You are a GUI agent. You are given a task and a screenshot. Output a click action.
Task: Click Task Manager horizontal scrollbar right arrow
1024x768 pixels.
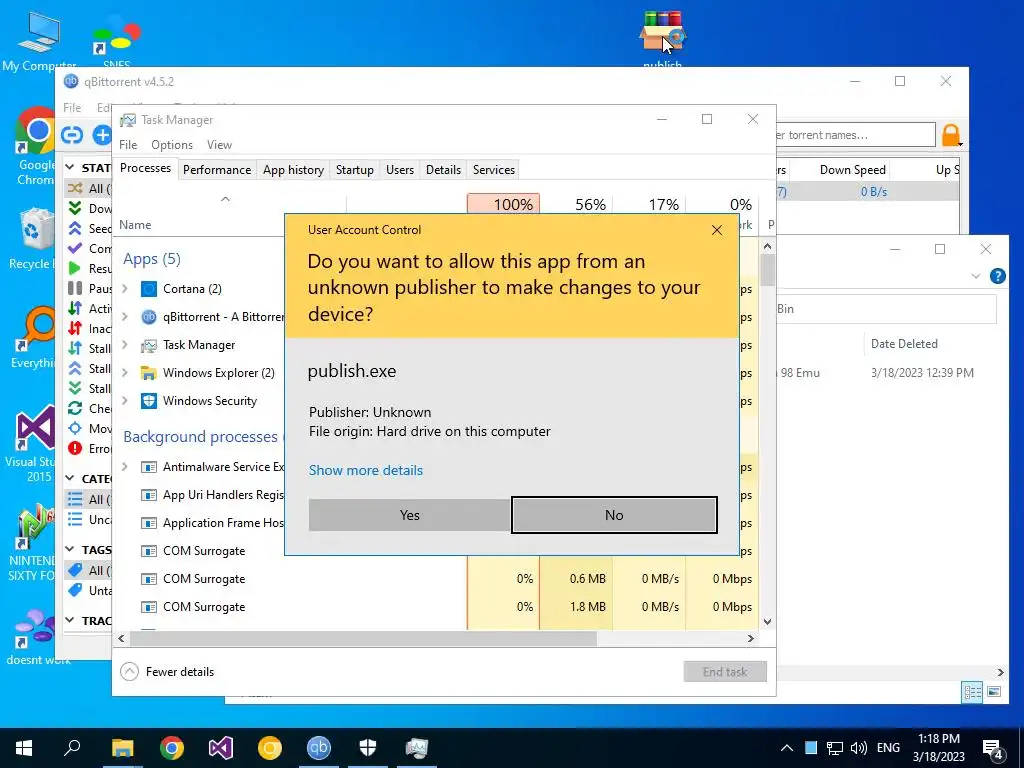click(x=750, y=638)
